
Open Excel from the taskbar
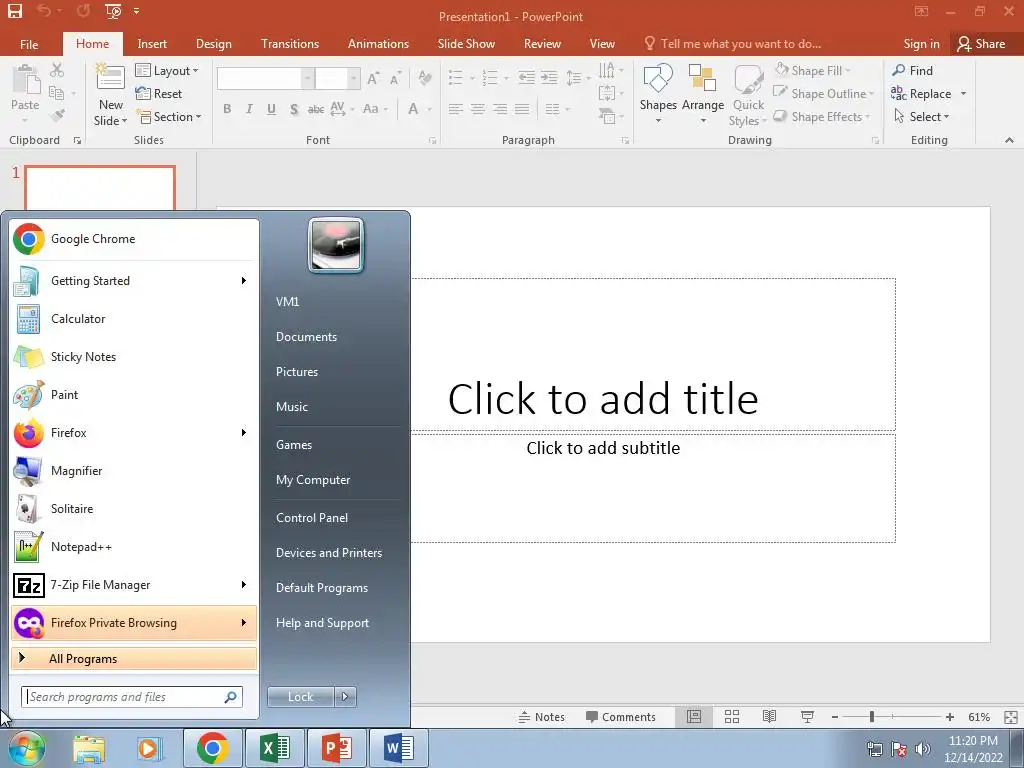(275, 748)
